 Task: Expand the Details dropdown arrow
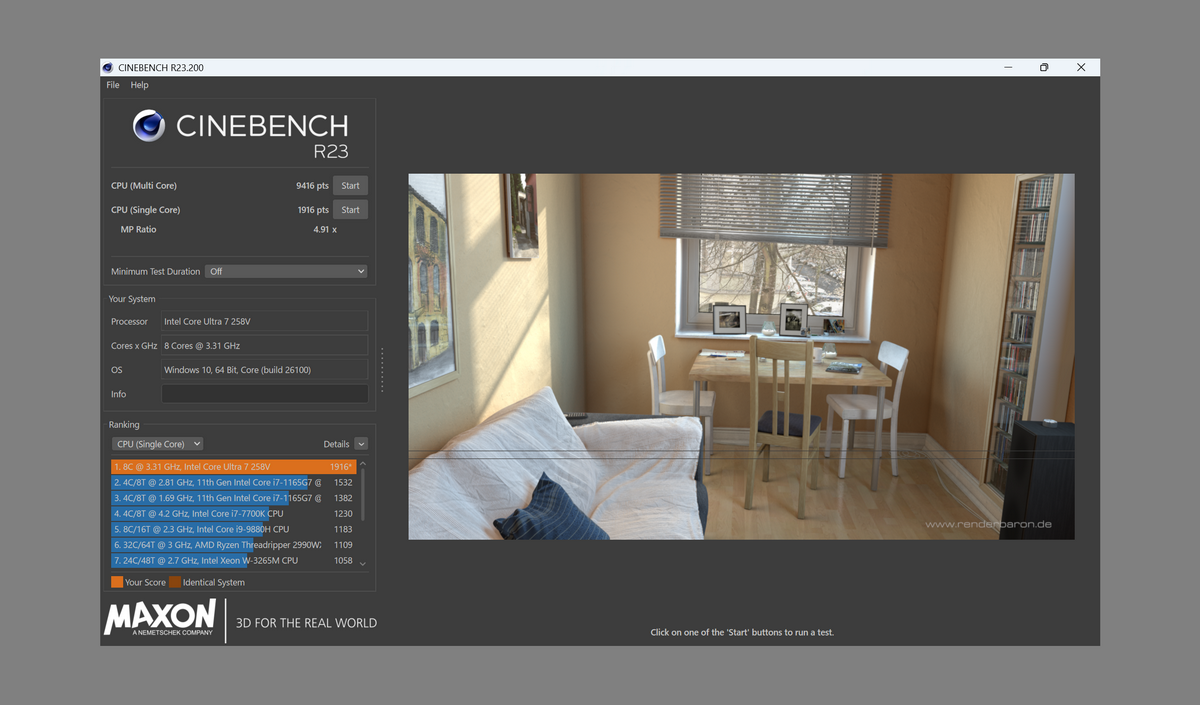click(361, 444)
